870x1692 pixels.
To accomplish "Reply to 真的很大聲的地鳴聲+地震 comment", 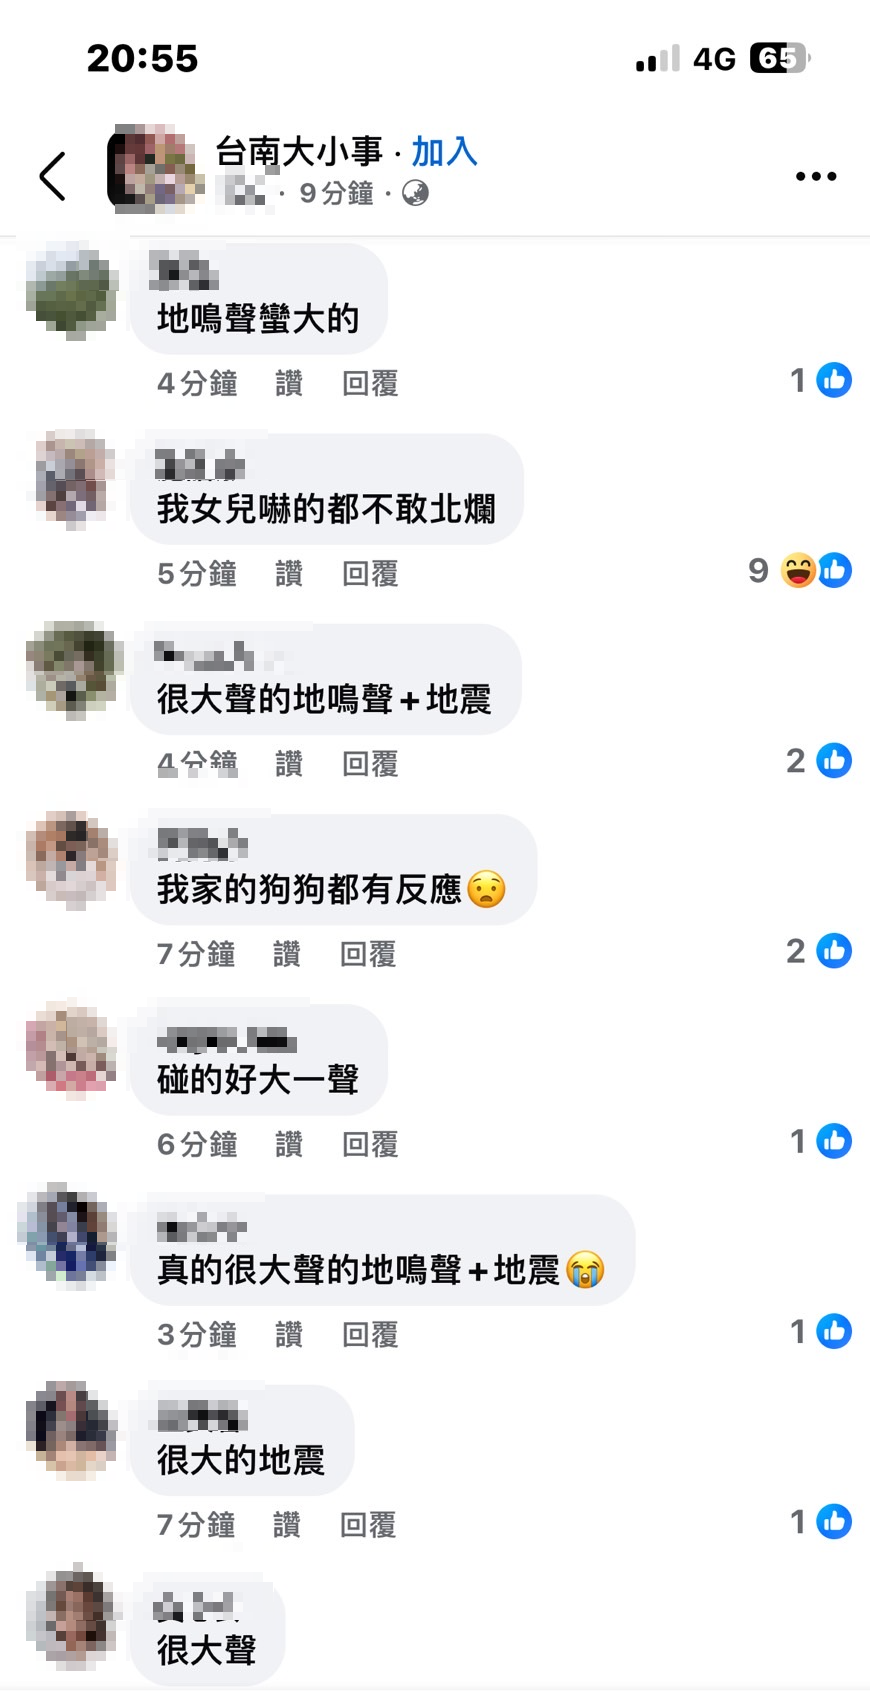I will tap(370, 1334).
